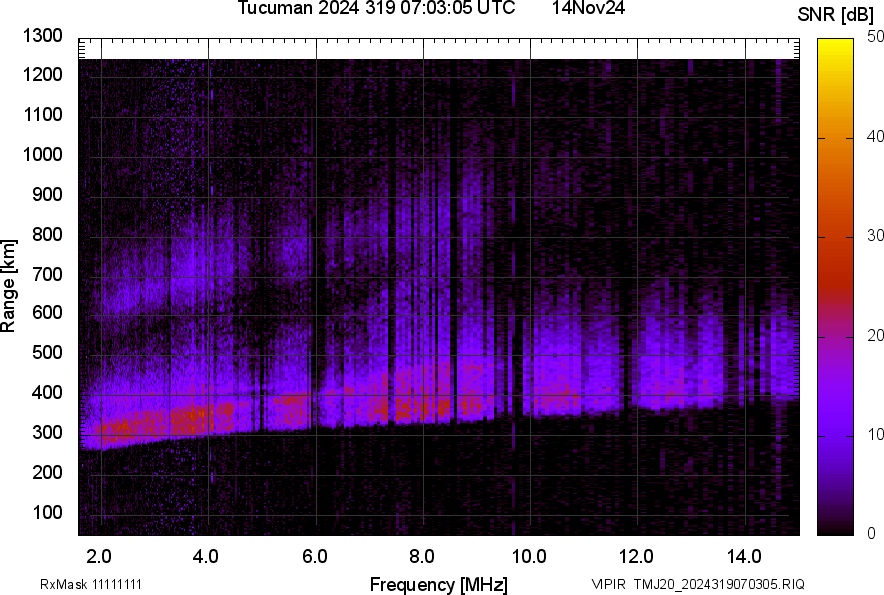The height and width of the screenshot is (595, 884).
Task: Click the 'SNR [dB]' colorbar title
Action: (836, 15)
